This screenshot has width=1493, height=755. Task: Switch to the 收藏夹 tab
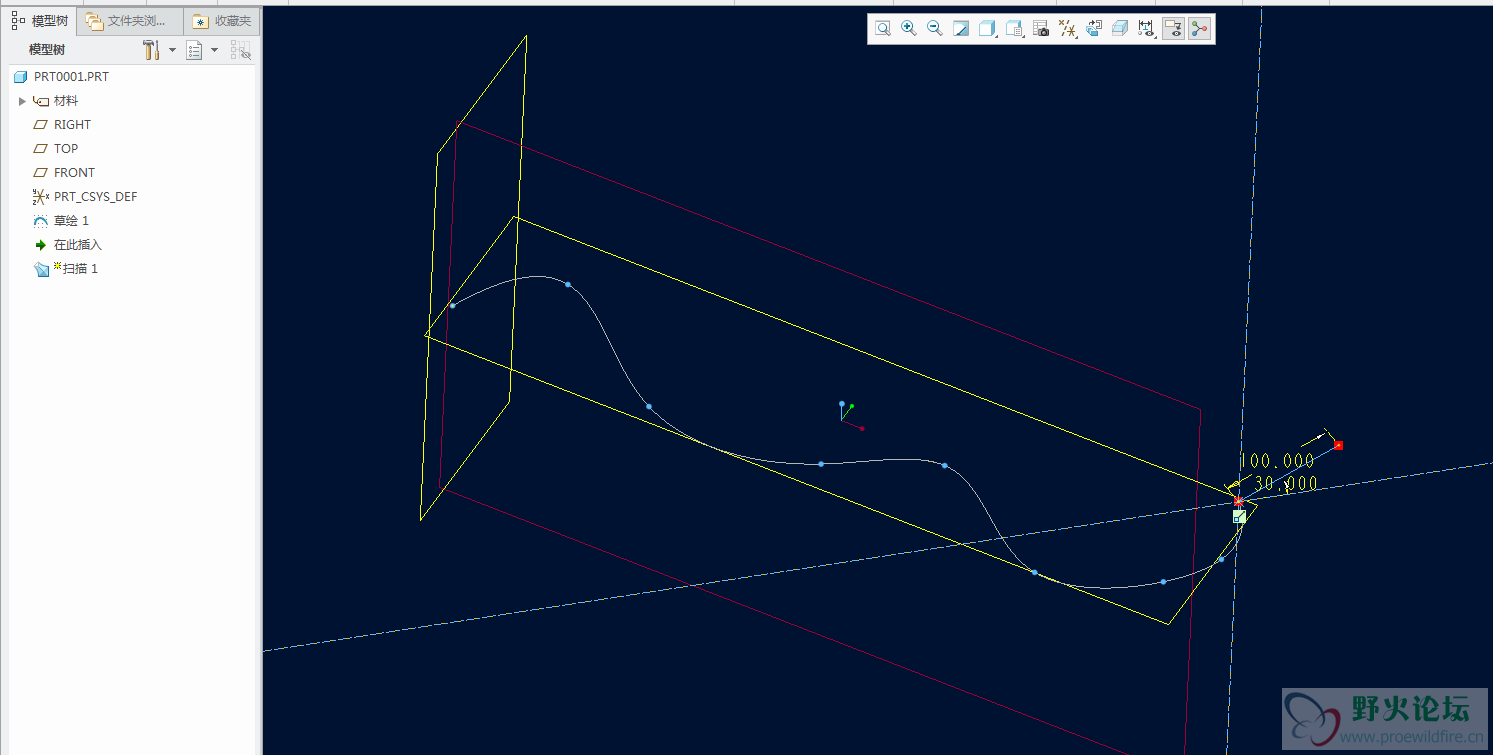tap(222, 20)
